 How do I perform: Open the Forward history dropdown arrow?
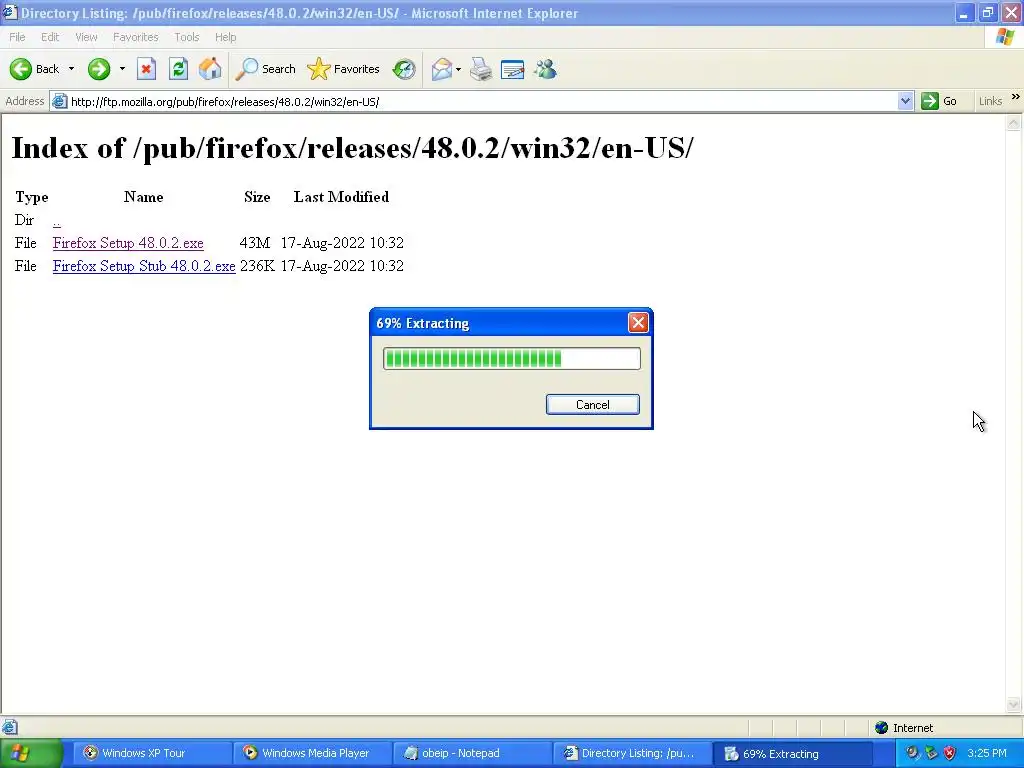coord(122,69)
